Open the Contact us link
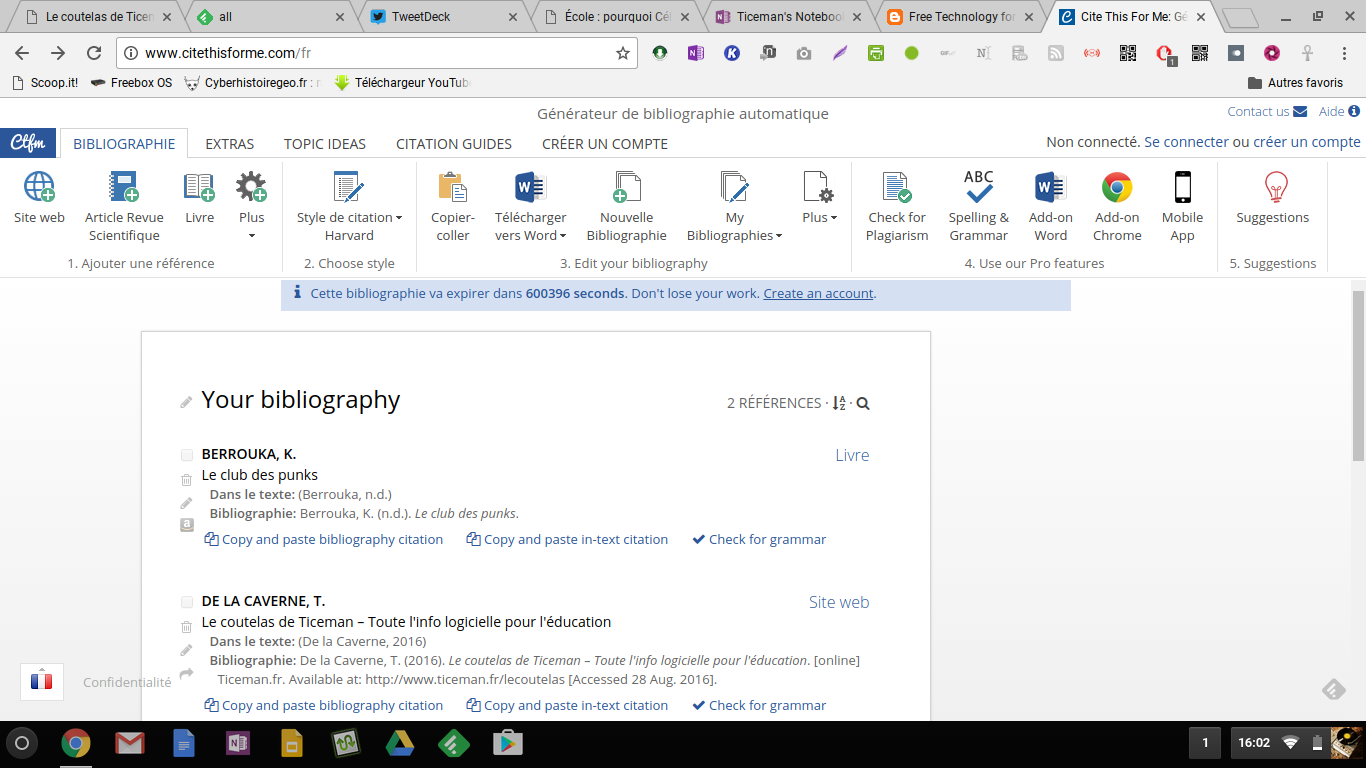The width and height of the screenshot is (1366, 768). click(x=1267, y=111)
